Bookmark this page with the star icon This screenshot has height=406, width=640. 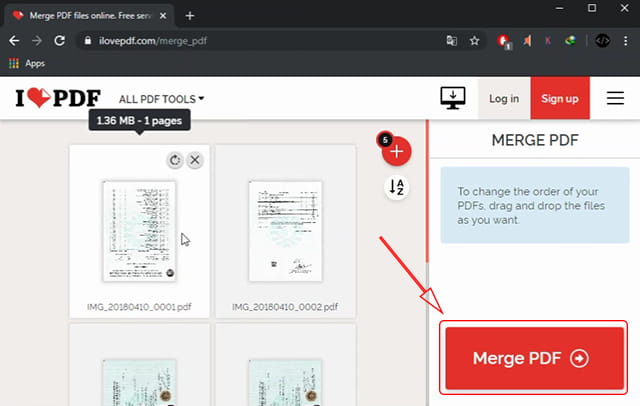(474, 41)
